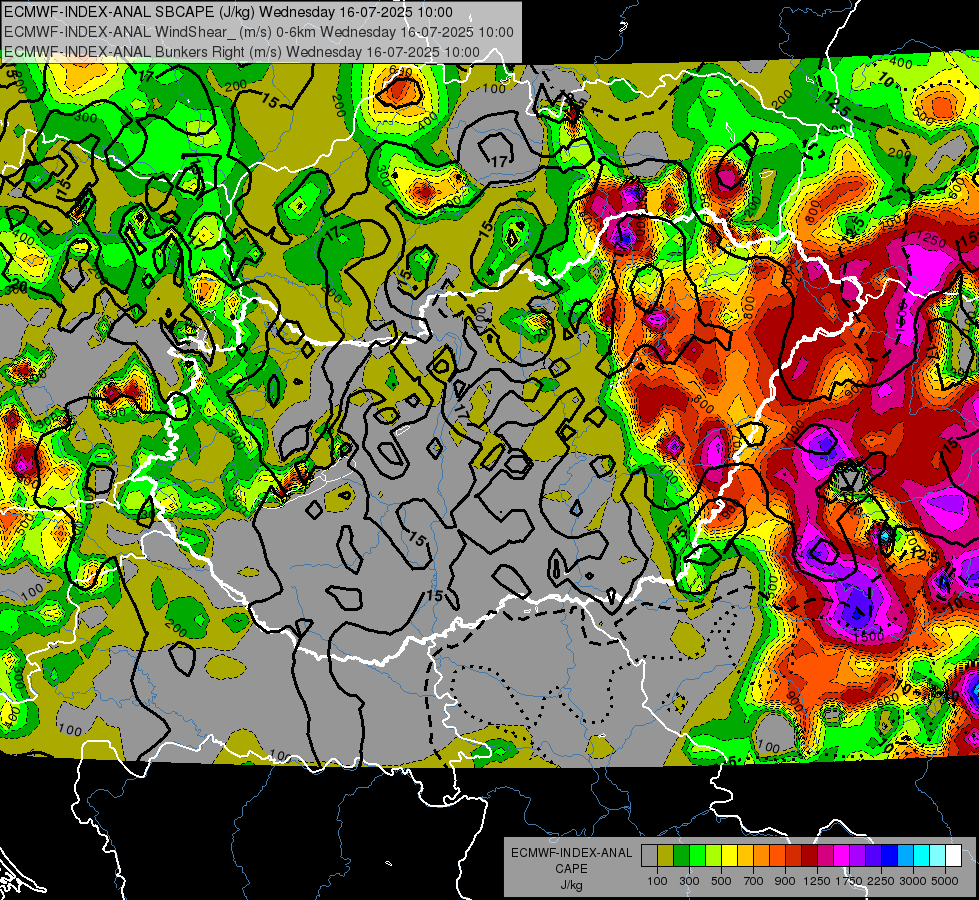Click the ECMWF-INDEX-ANAL label in the legend box
Image resolution: width=979 pixels, height=900 pixels.
tap(571, 853)
